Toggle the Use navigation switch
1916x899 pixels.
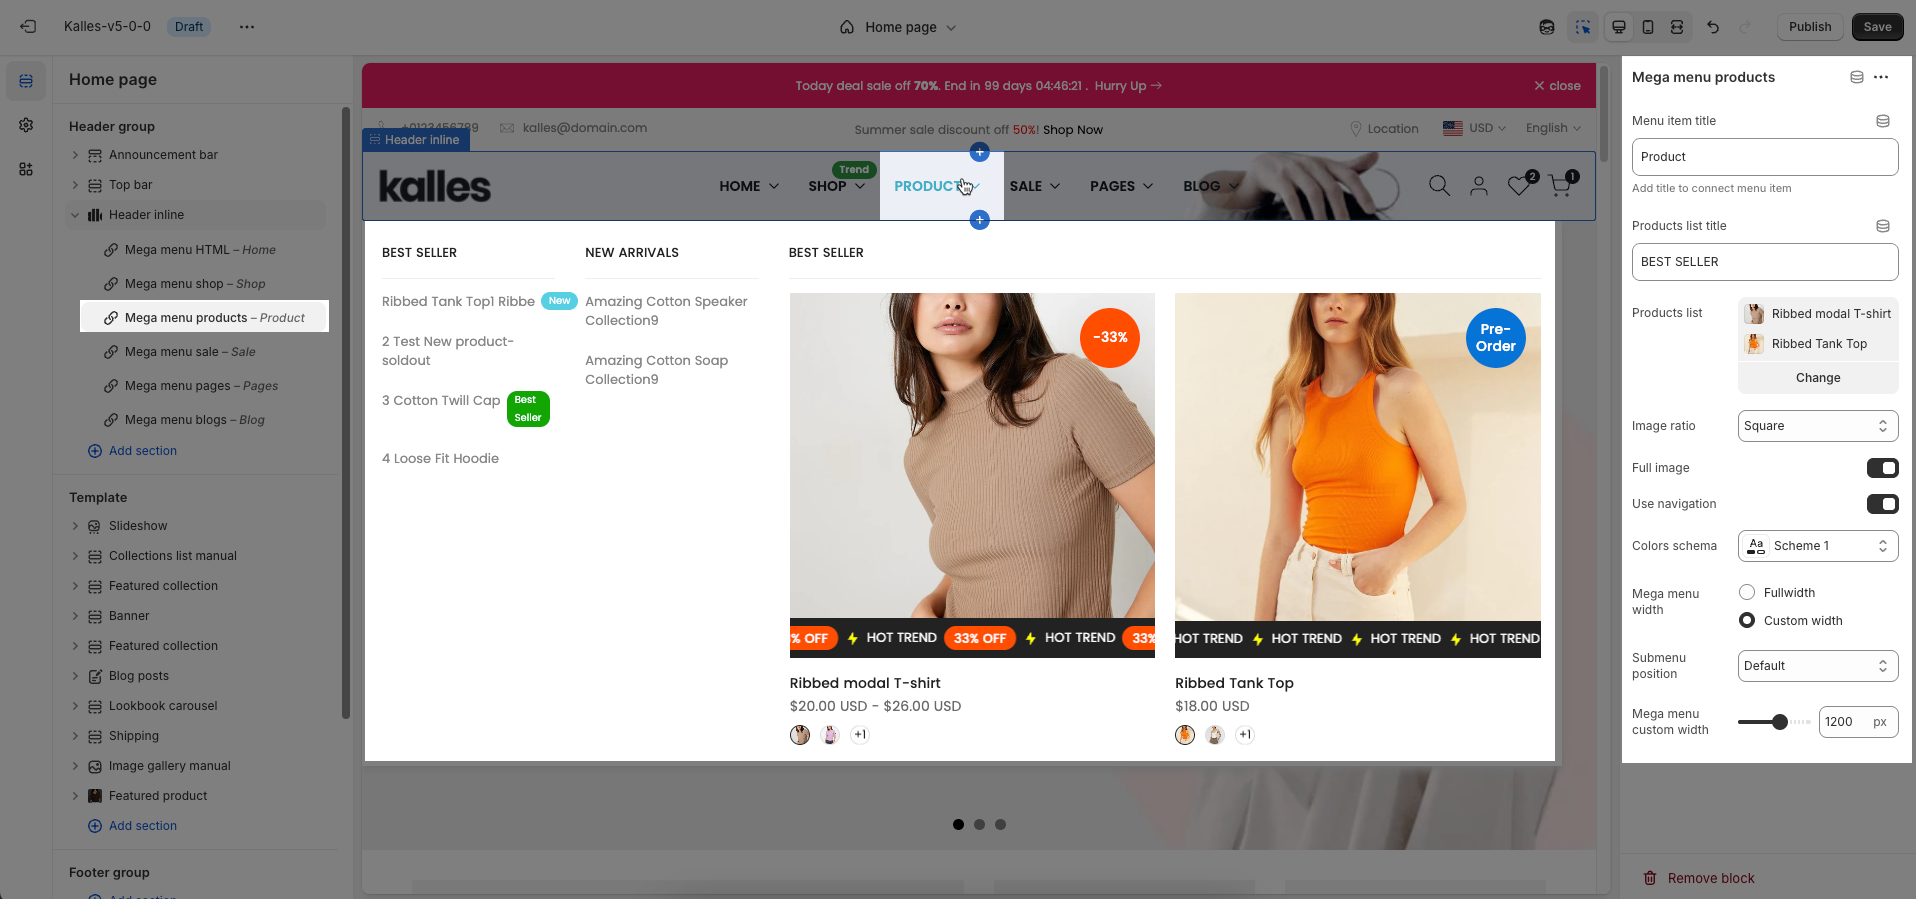pos(1883,504)
